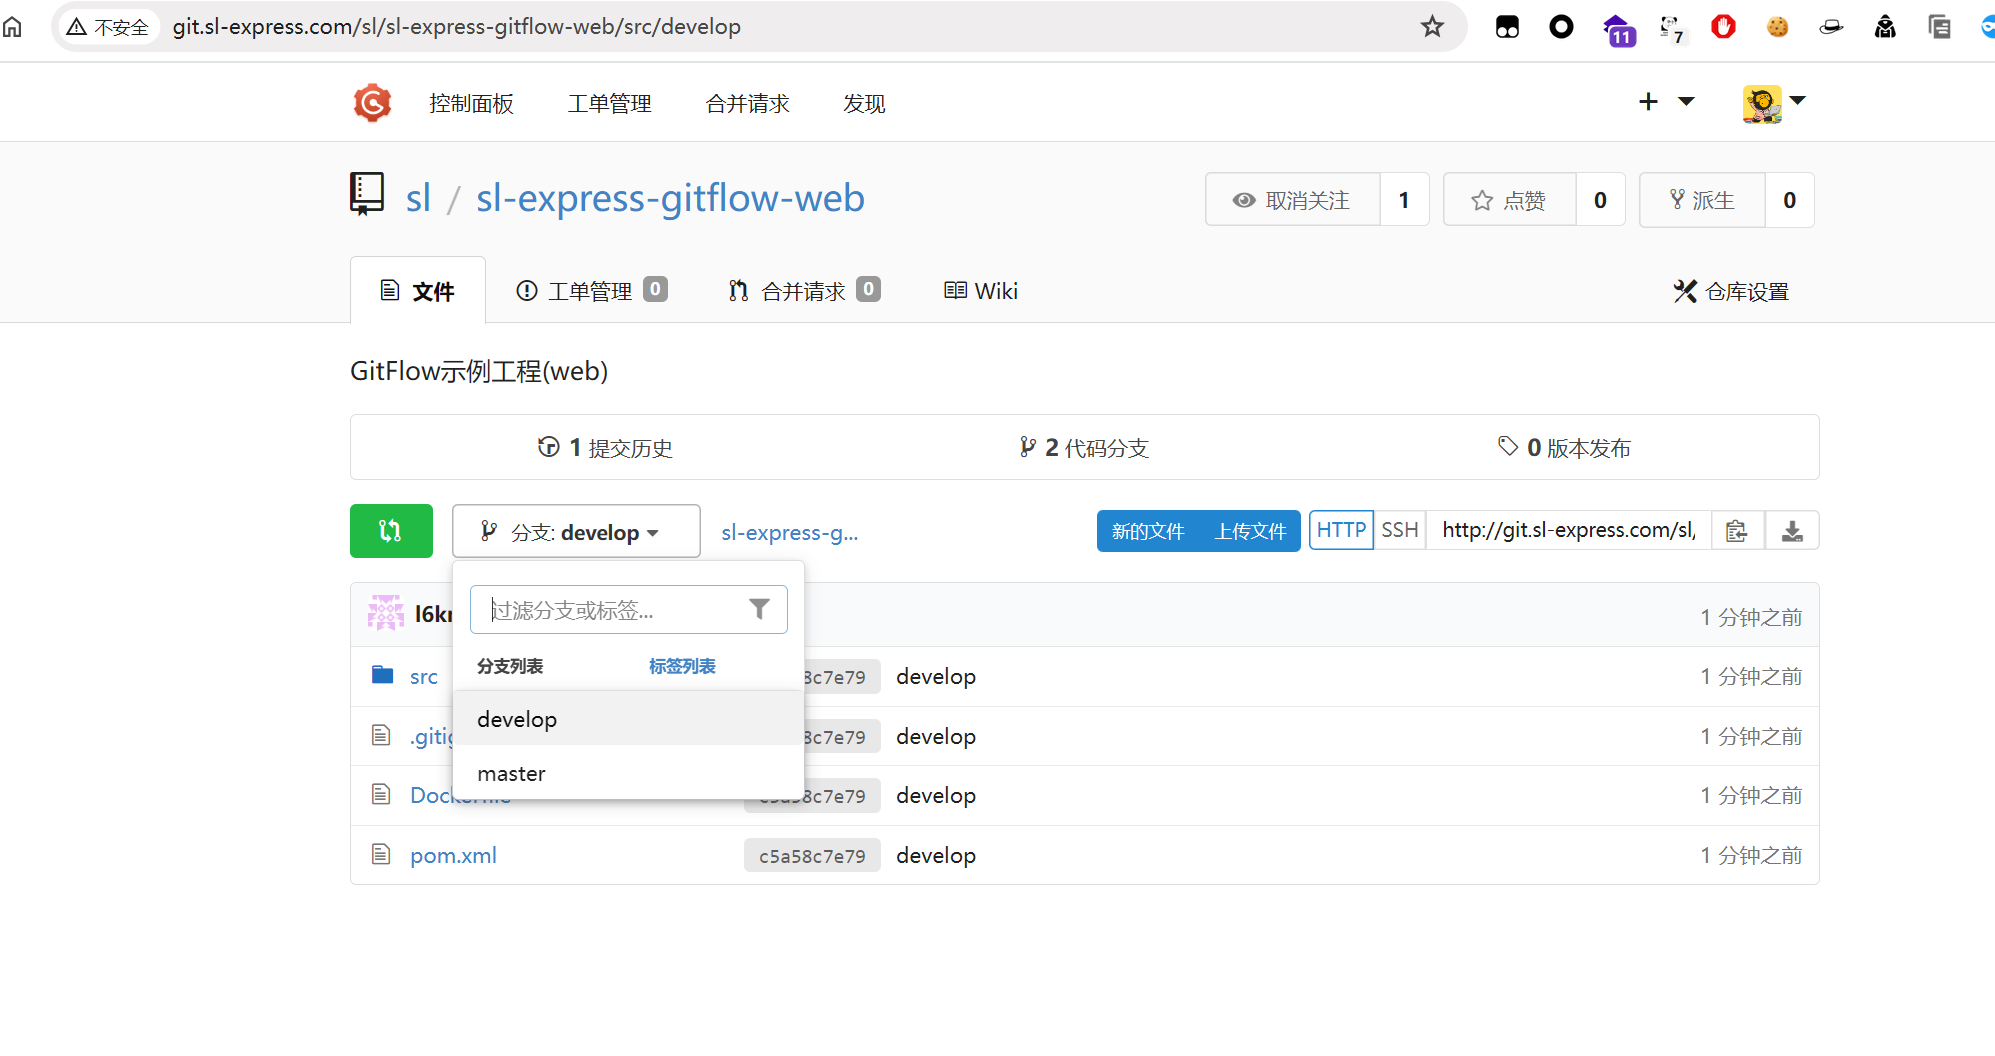Open the red shield extension icon

(1723, 27)
